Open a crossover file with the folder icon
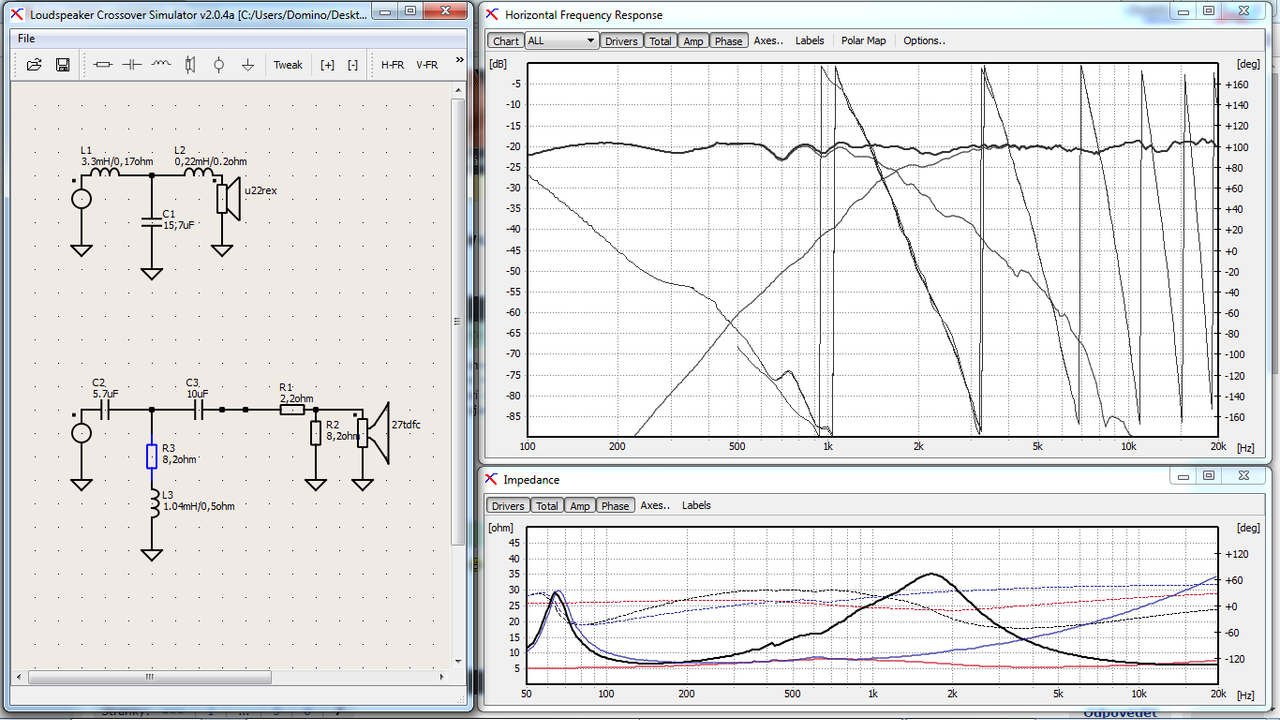The width and height of the screenshot is (1280, 720). coord(34,65)
